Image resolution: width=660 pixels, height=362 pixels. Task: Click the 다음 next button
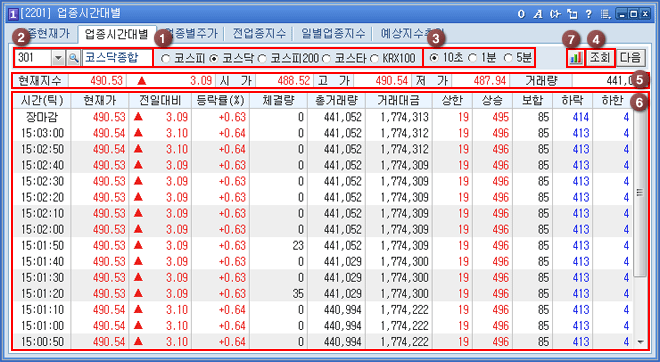click(630, 58)
